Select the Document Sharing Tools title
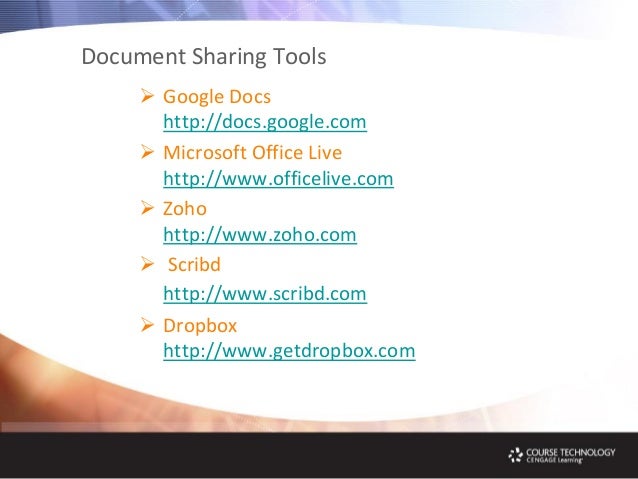The image size is (638, 479). point(204,57)
